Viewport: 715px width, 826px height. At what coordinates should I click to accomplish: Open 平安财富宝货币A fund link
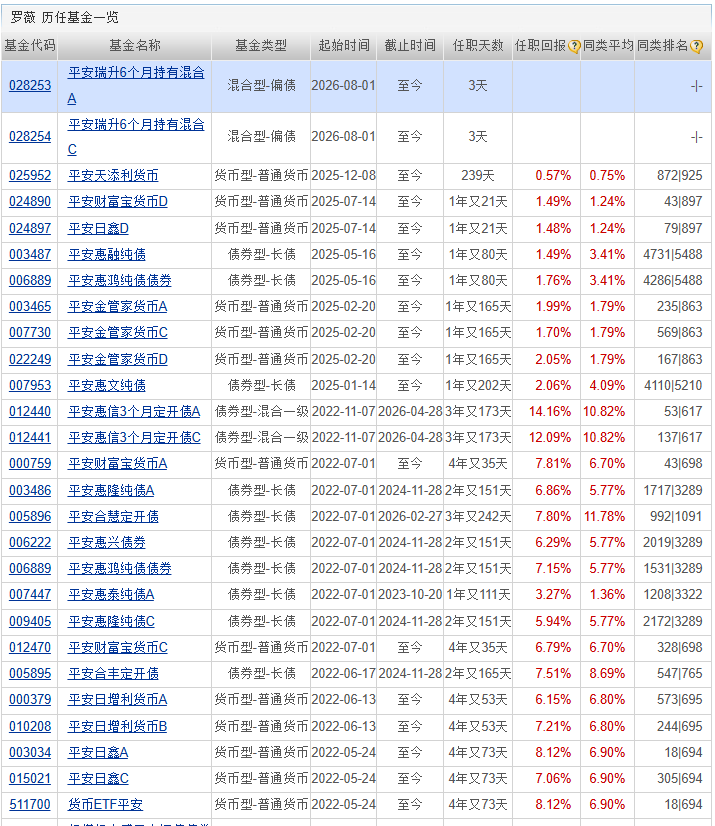tap(117, 464)
